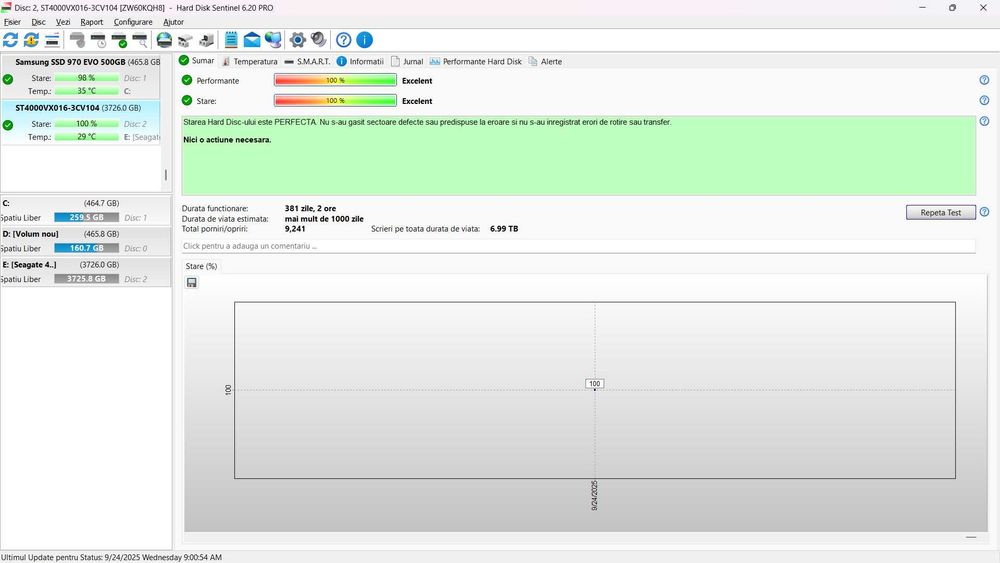Screen dimensions: 1000x563
Task: Open the Configurare menu
Action: point(133,22)
